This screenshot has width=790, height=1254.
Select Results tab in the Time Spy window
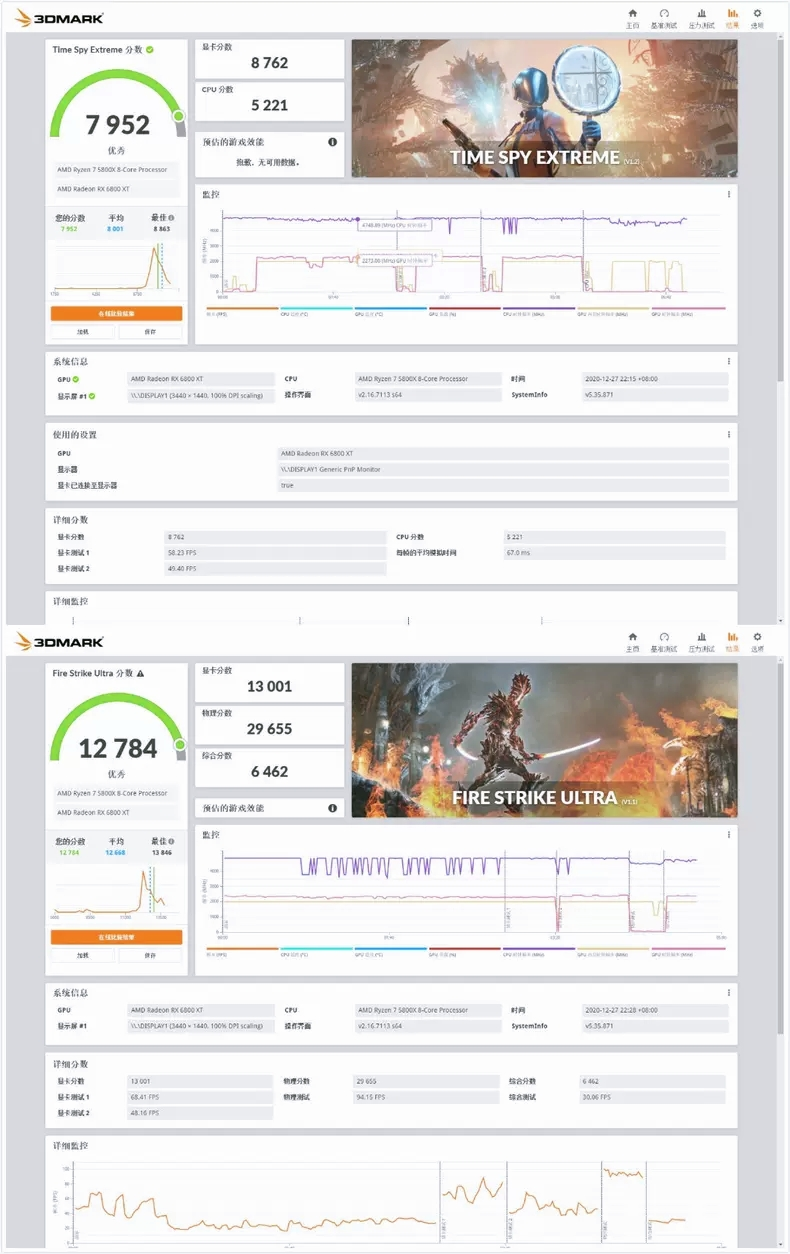pos(732,18)
